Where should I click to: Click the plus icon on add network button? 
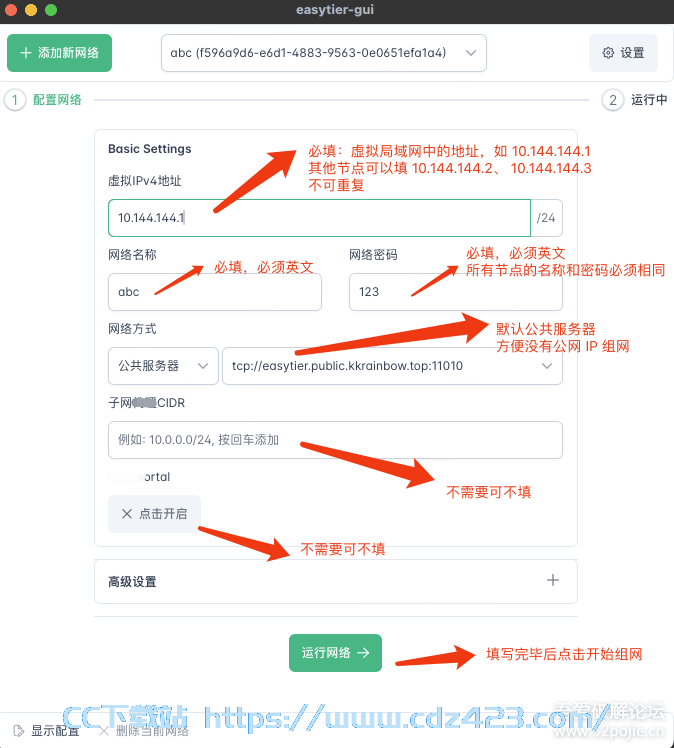(26, 52)
